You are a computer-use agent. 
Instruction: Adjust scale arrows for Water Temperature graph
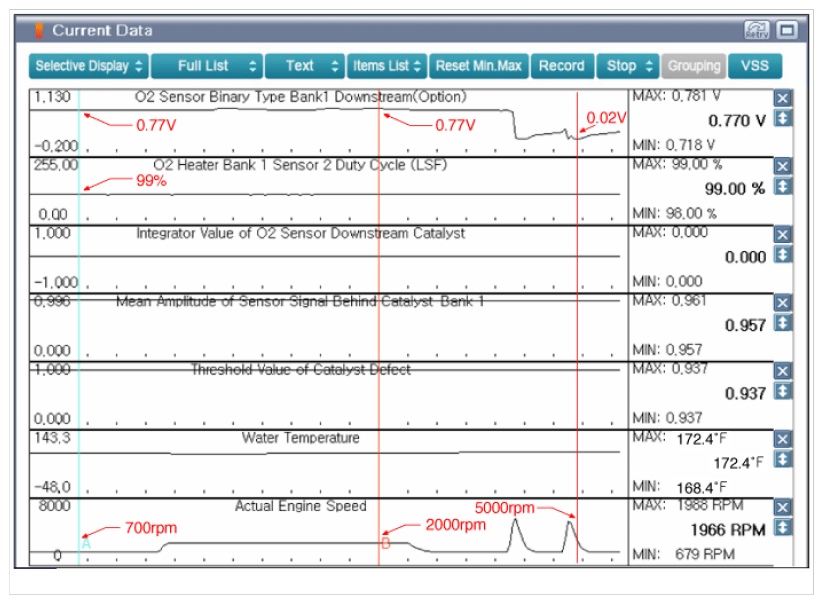783,459
